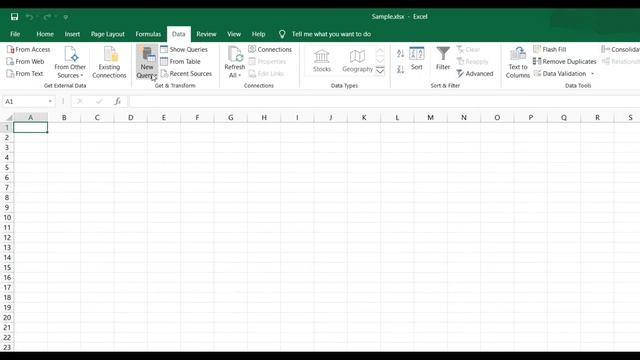Image resolution: width=640 pixels, height=360 pixels.
Task: Convert to Geography data type
Action: tap(357, 61)
